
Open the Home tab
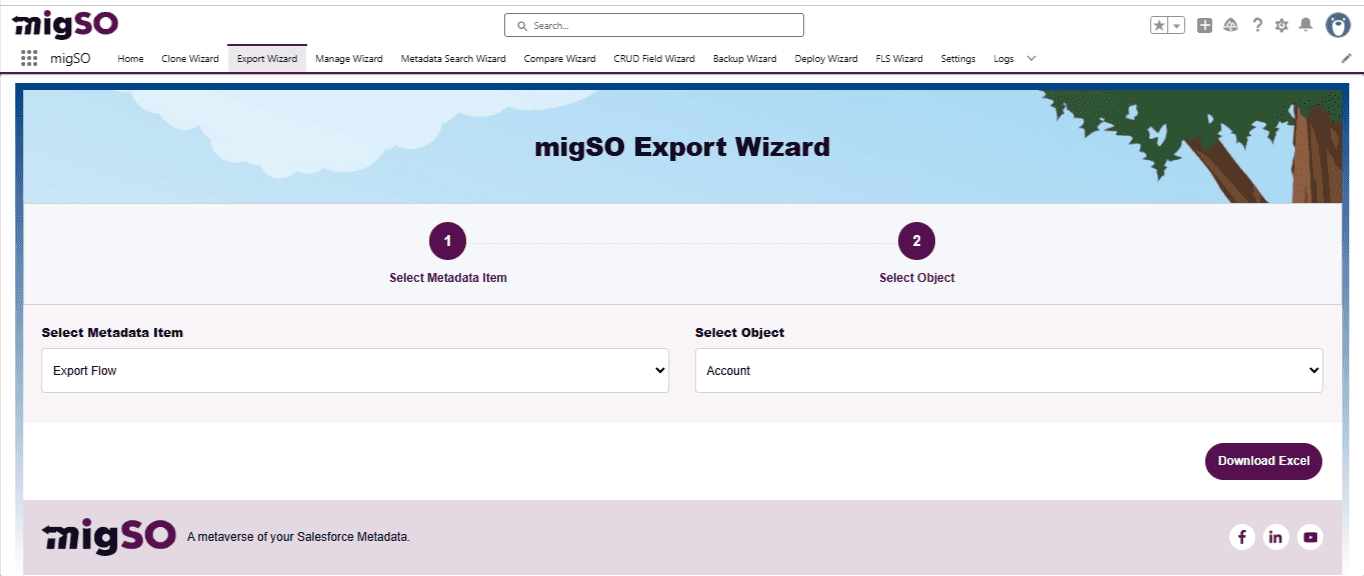(131, 59)
